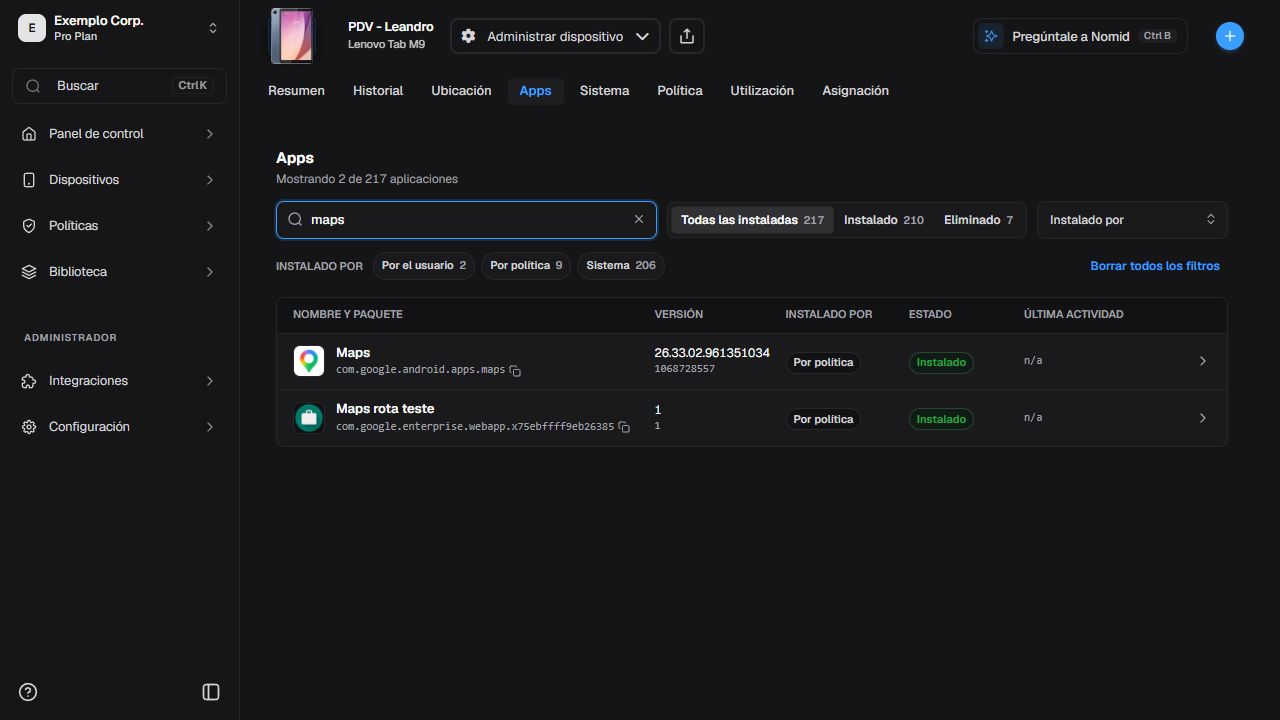This screenshot has height=720, width=1280.
Task: Click the share/export icon button
Action: click(686, 36)
